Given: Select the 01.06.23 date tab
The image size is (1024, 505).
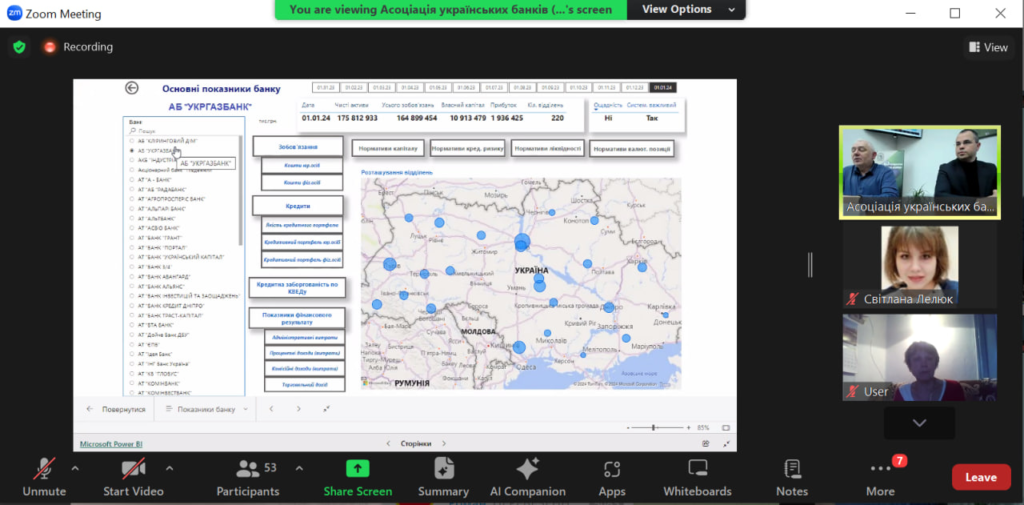Looking at the screenshot, I should pos(466,87).
